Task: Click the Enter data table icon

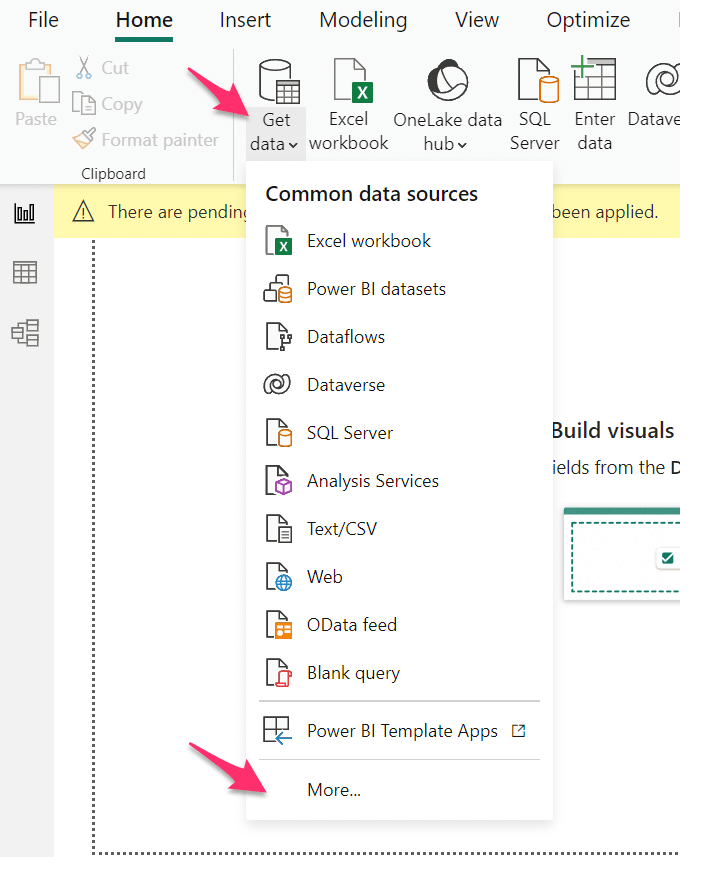Action: pos(594,79)
